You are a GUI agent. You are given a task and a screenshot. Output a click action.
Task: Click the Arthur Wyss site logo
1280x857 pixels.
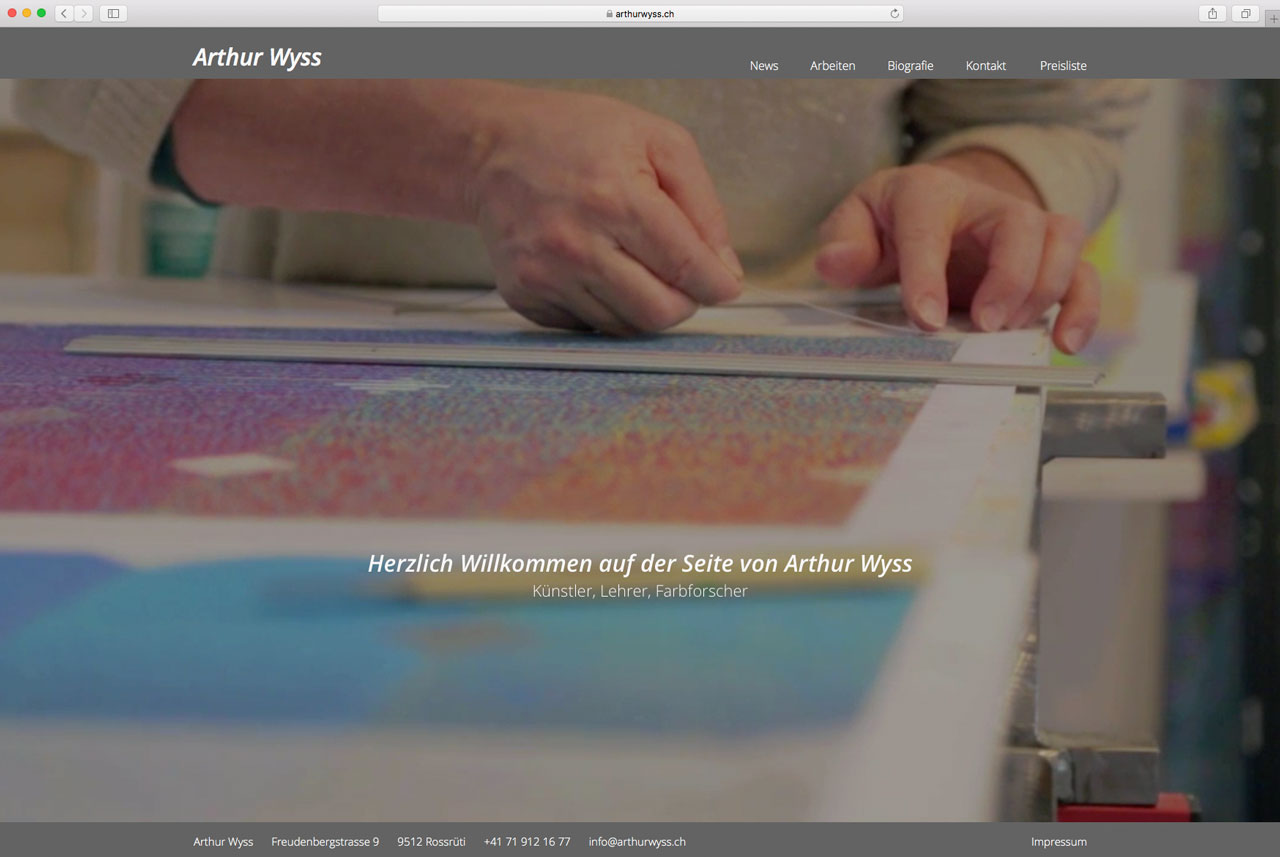[x=257, y=57]
